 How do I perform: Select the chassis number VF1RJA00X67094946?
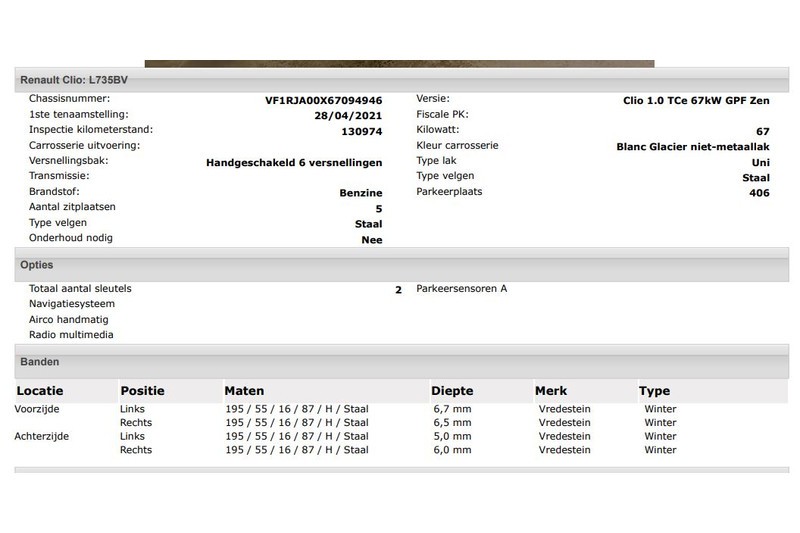coord(323,100)
